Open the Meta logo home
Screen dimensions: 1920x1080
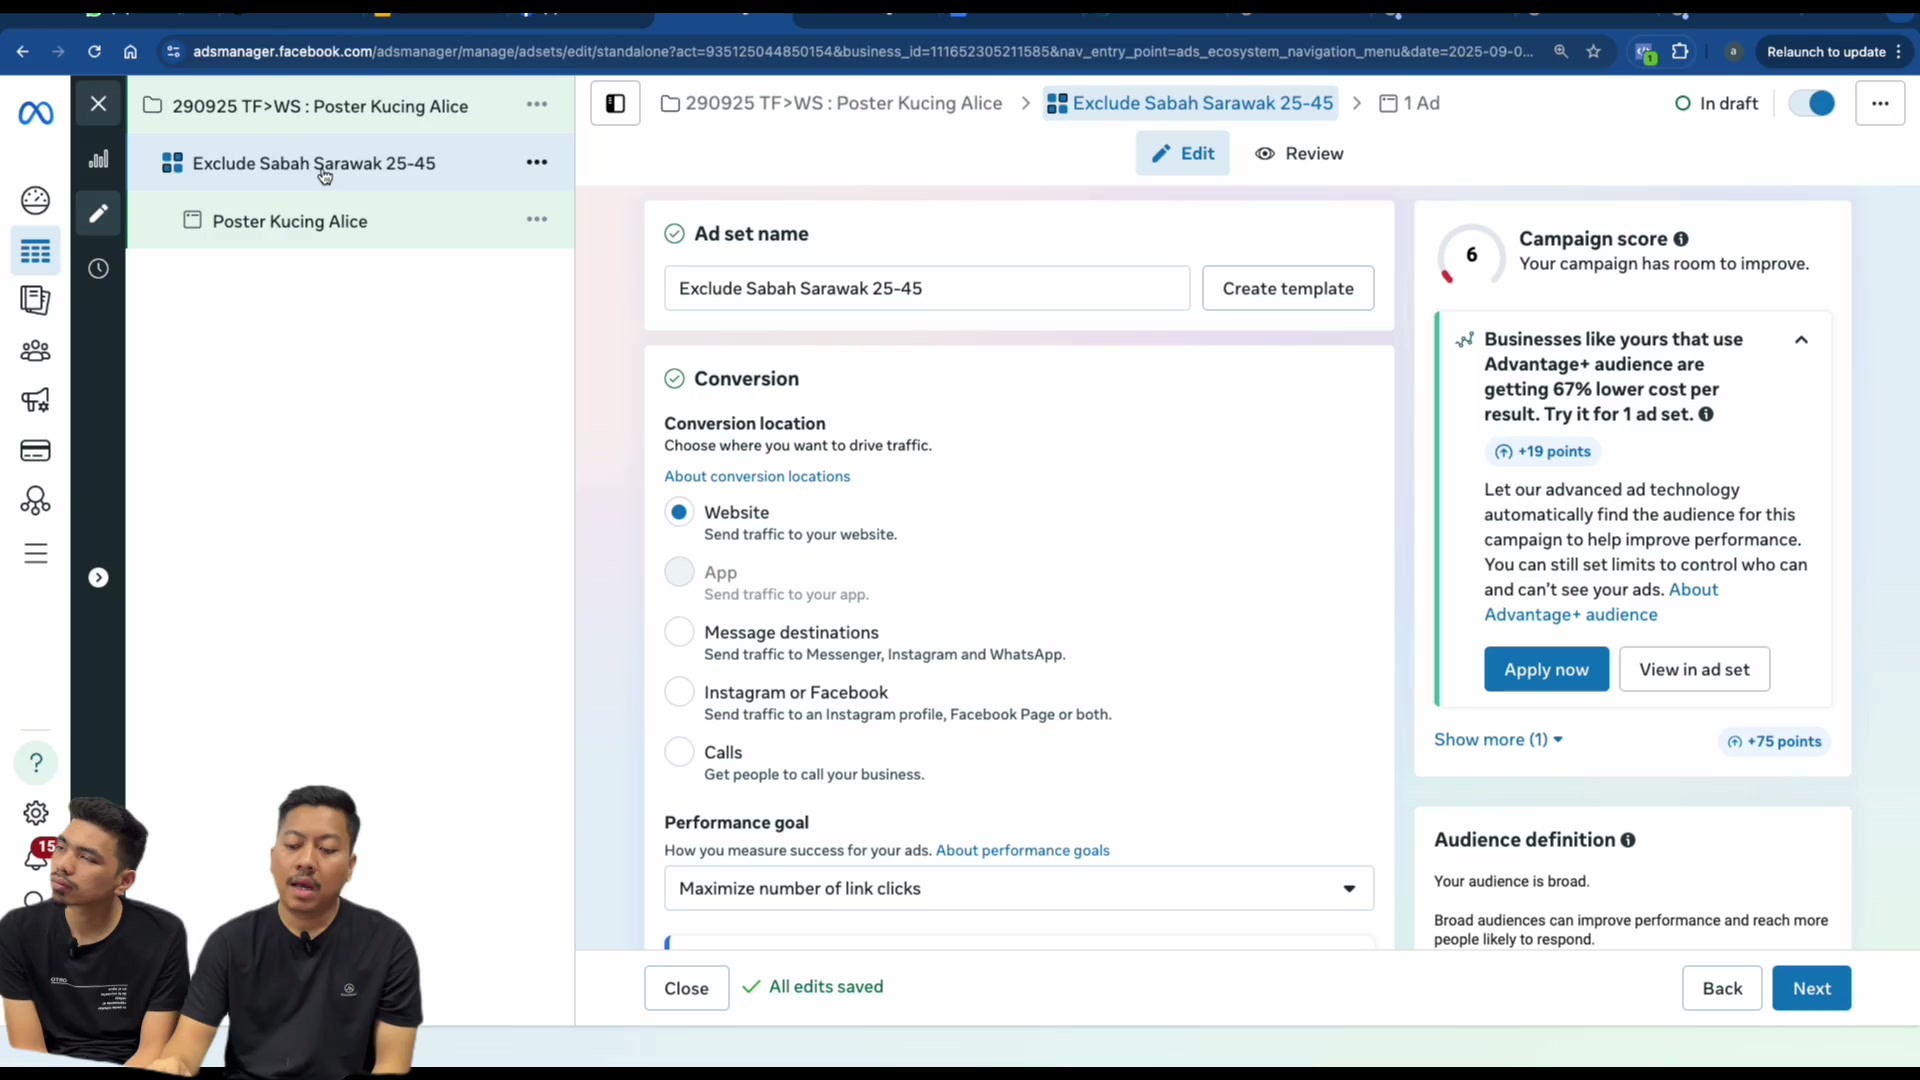35,114
